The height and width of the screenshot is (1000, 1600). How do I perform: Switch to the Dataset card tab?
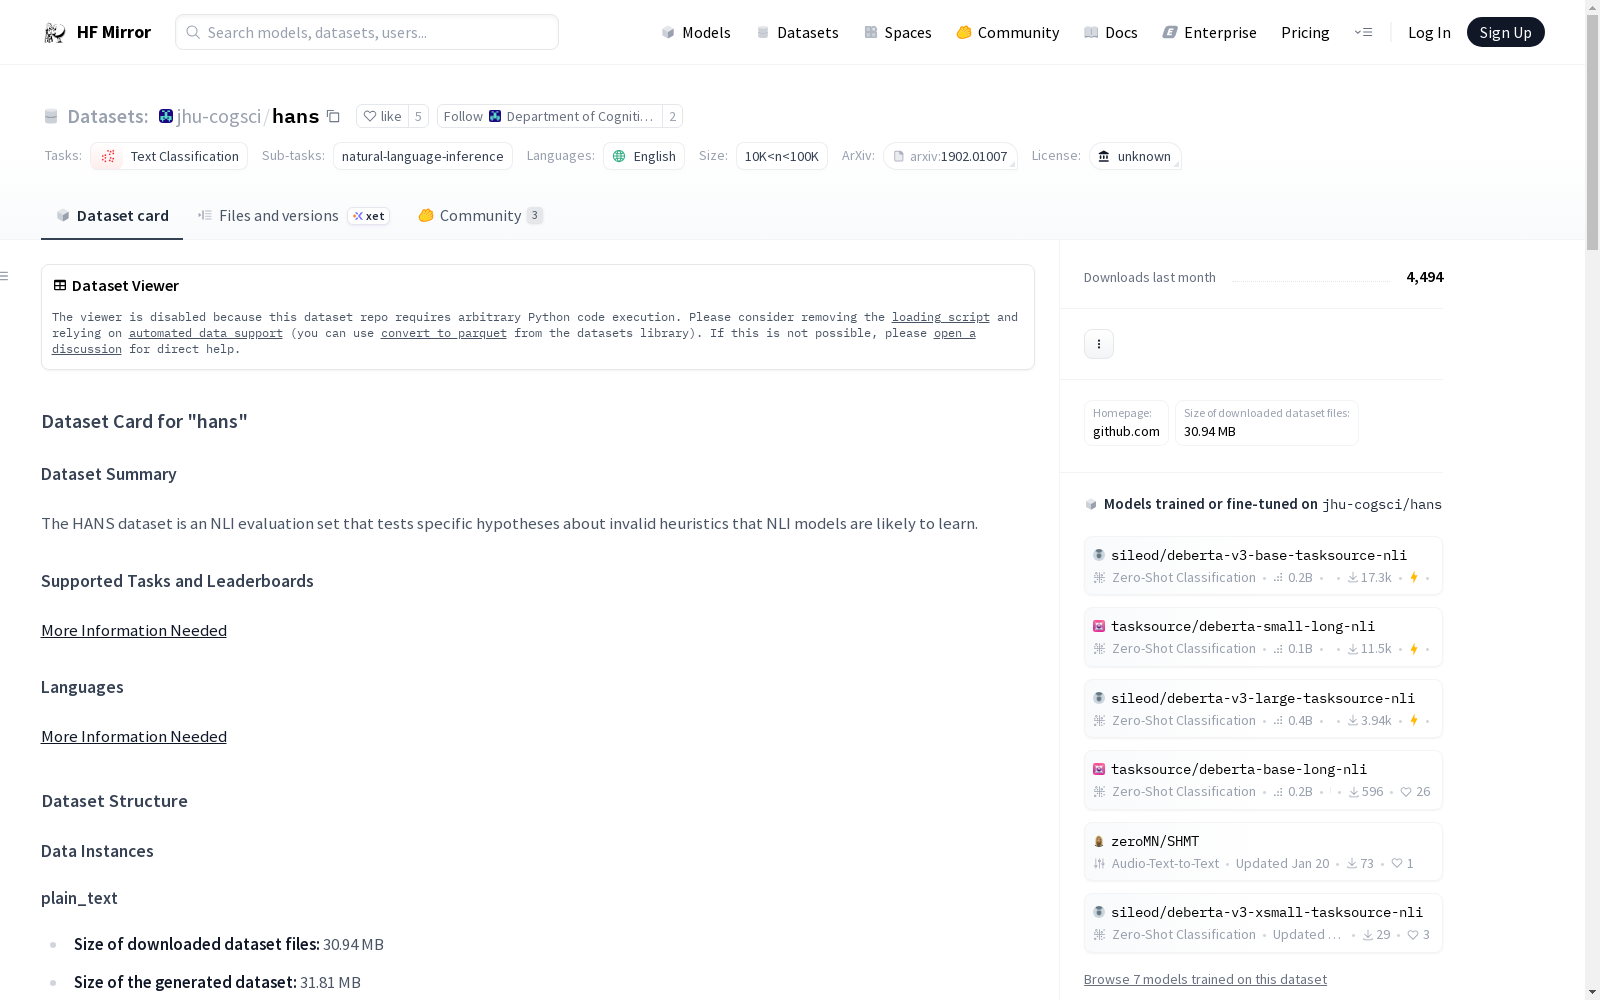(112, 216)
